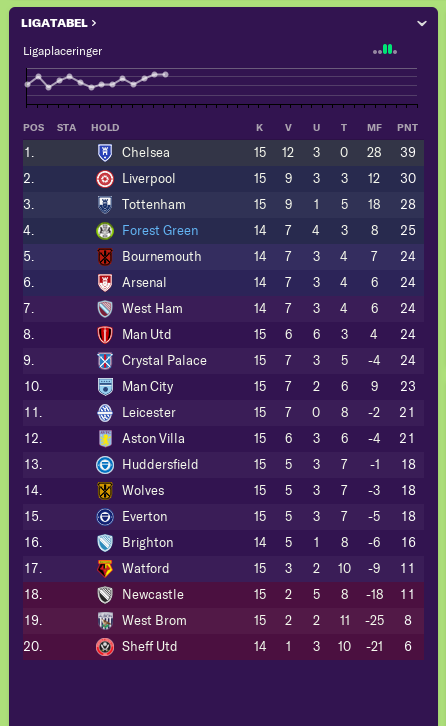Click the Wolves club badge icon
The width and height of the screenshot is (446, 726).
105,491
